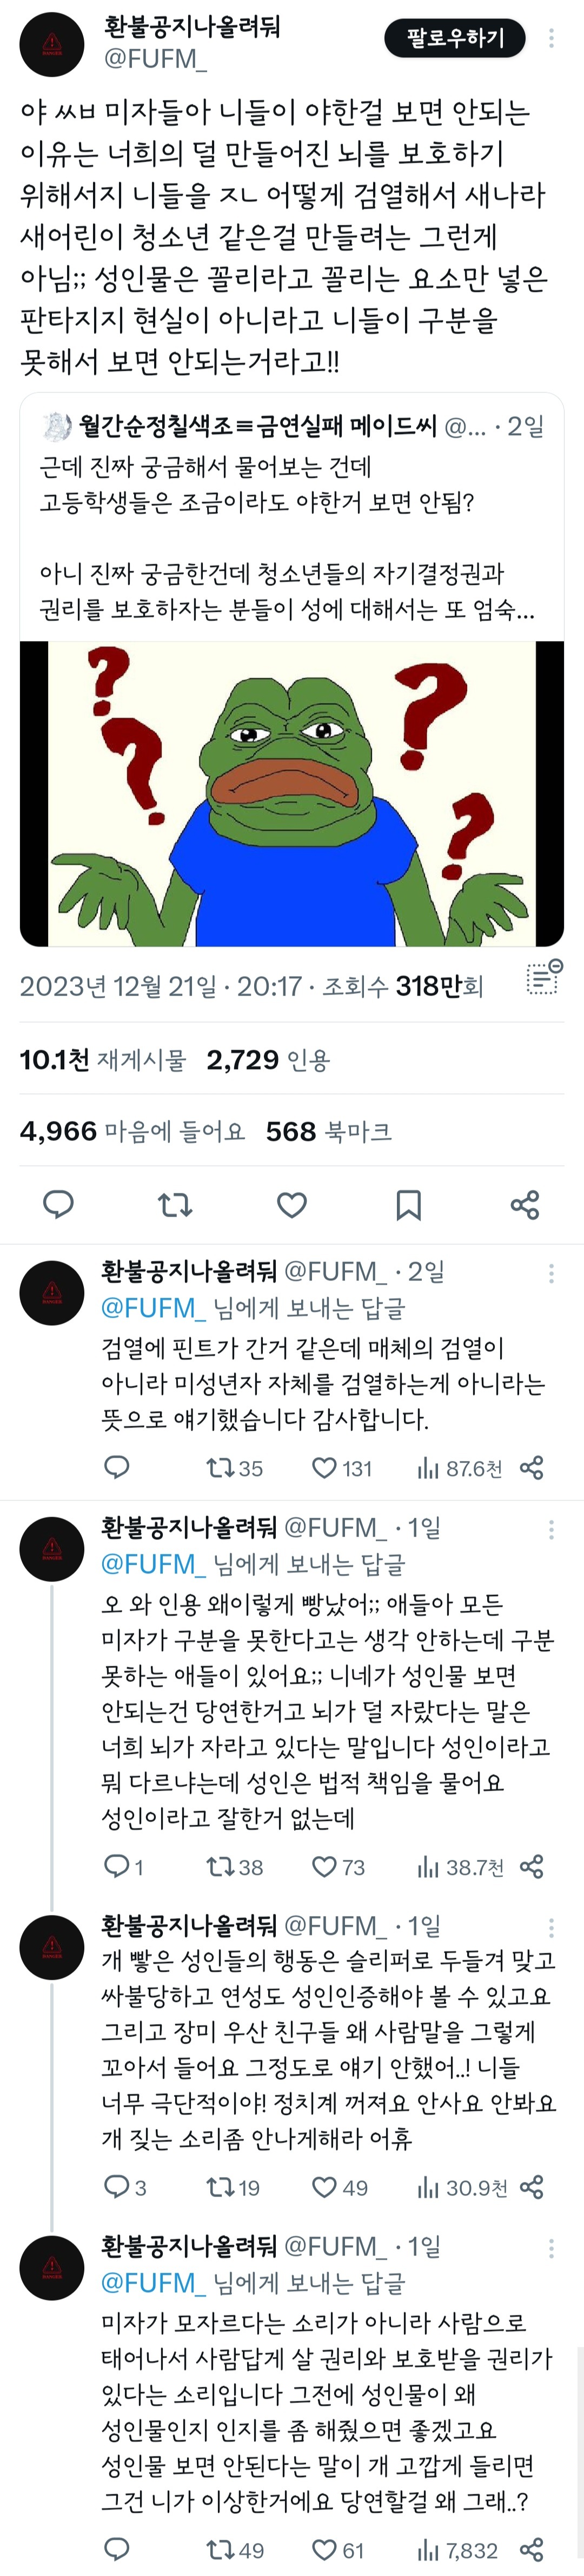Click the repost arrows icon under the main post
584x2576 pixels.
tap(176, 1205)
